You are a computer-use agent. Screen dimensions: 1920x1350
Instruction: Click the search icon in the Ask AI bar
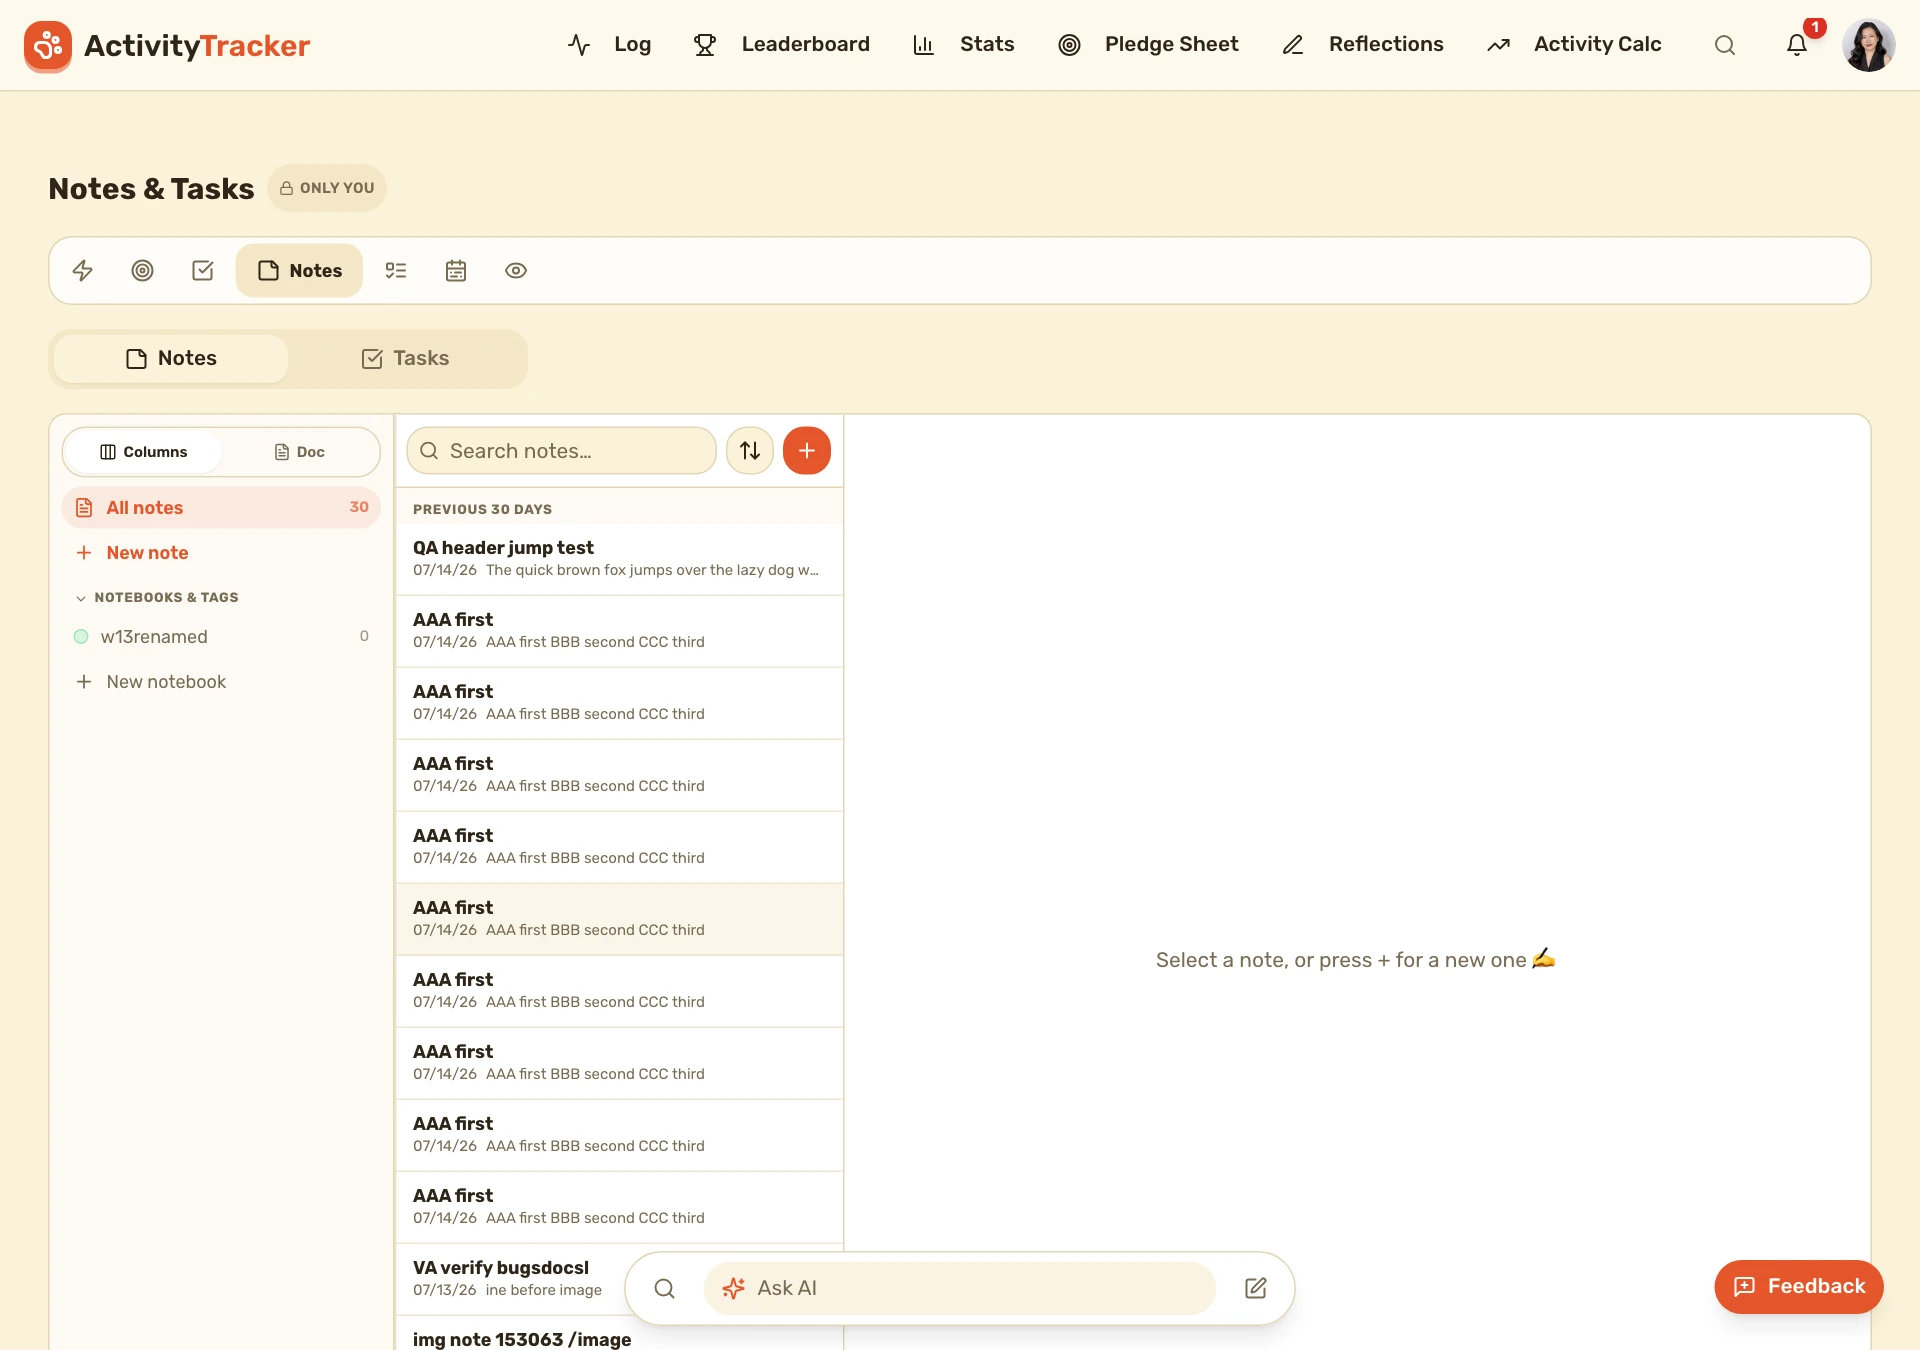coord(665,1288)
